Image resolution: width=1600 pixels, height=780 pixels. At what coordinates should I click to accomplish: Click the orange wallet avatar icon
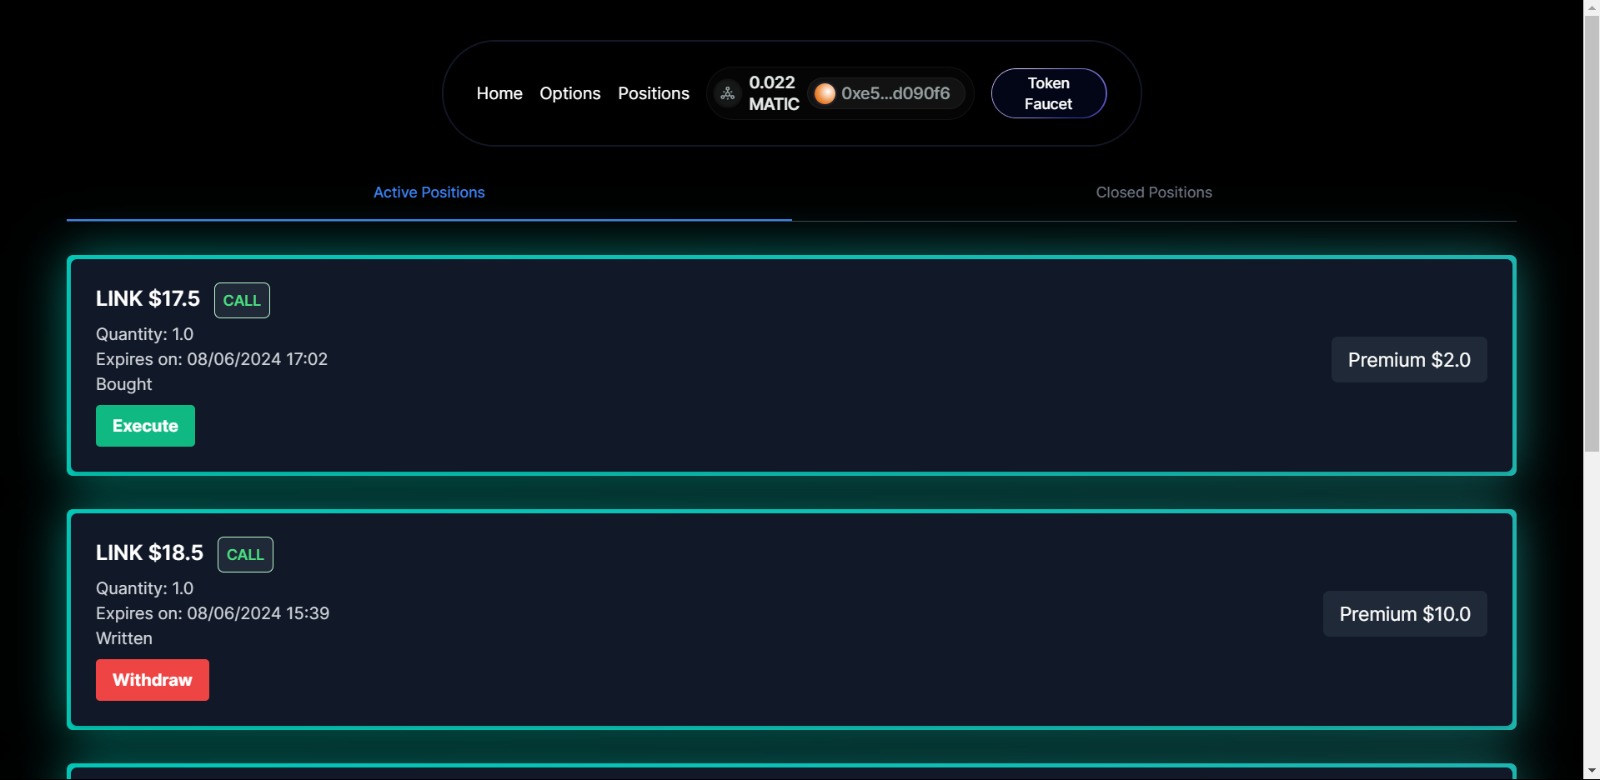[825, 93]
